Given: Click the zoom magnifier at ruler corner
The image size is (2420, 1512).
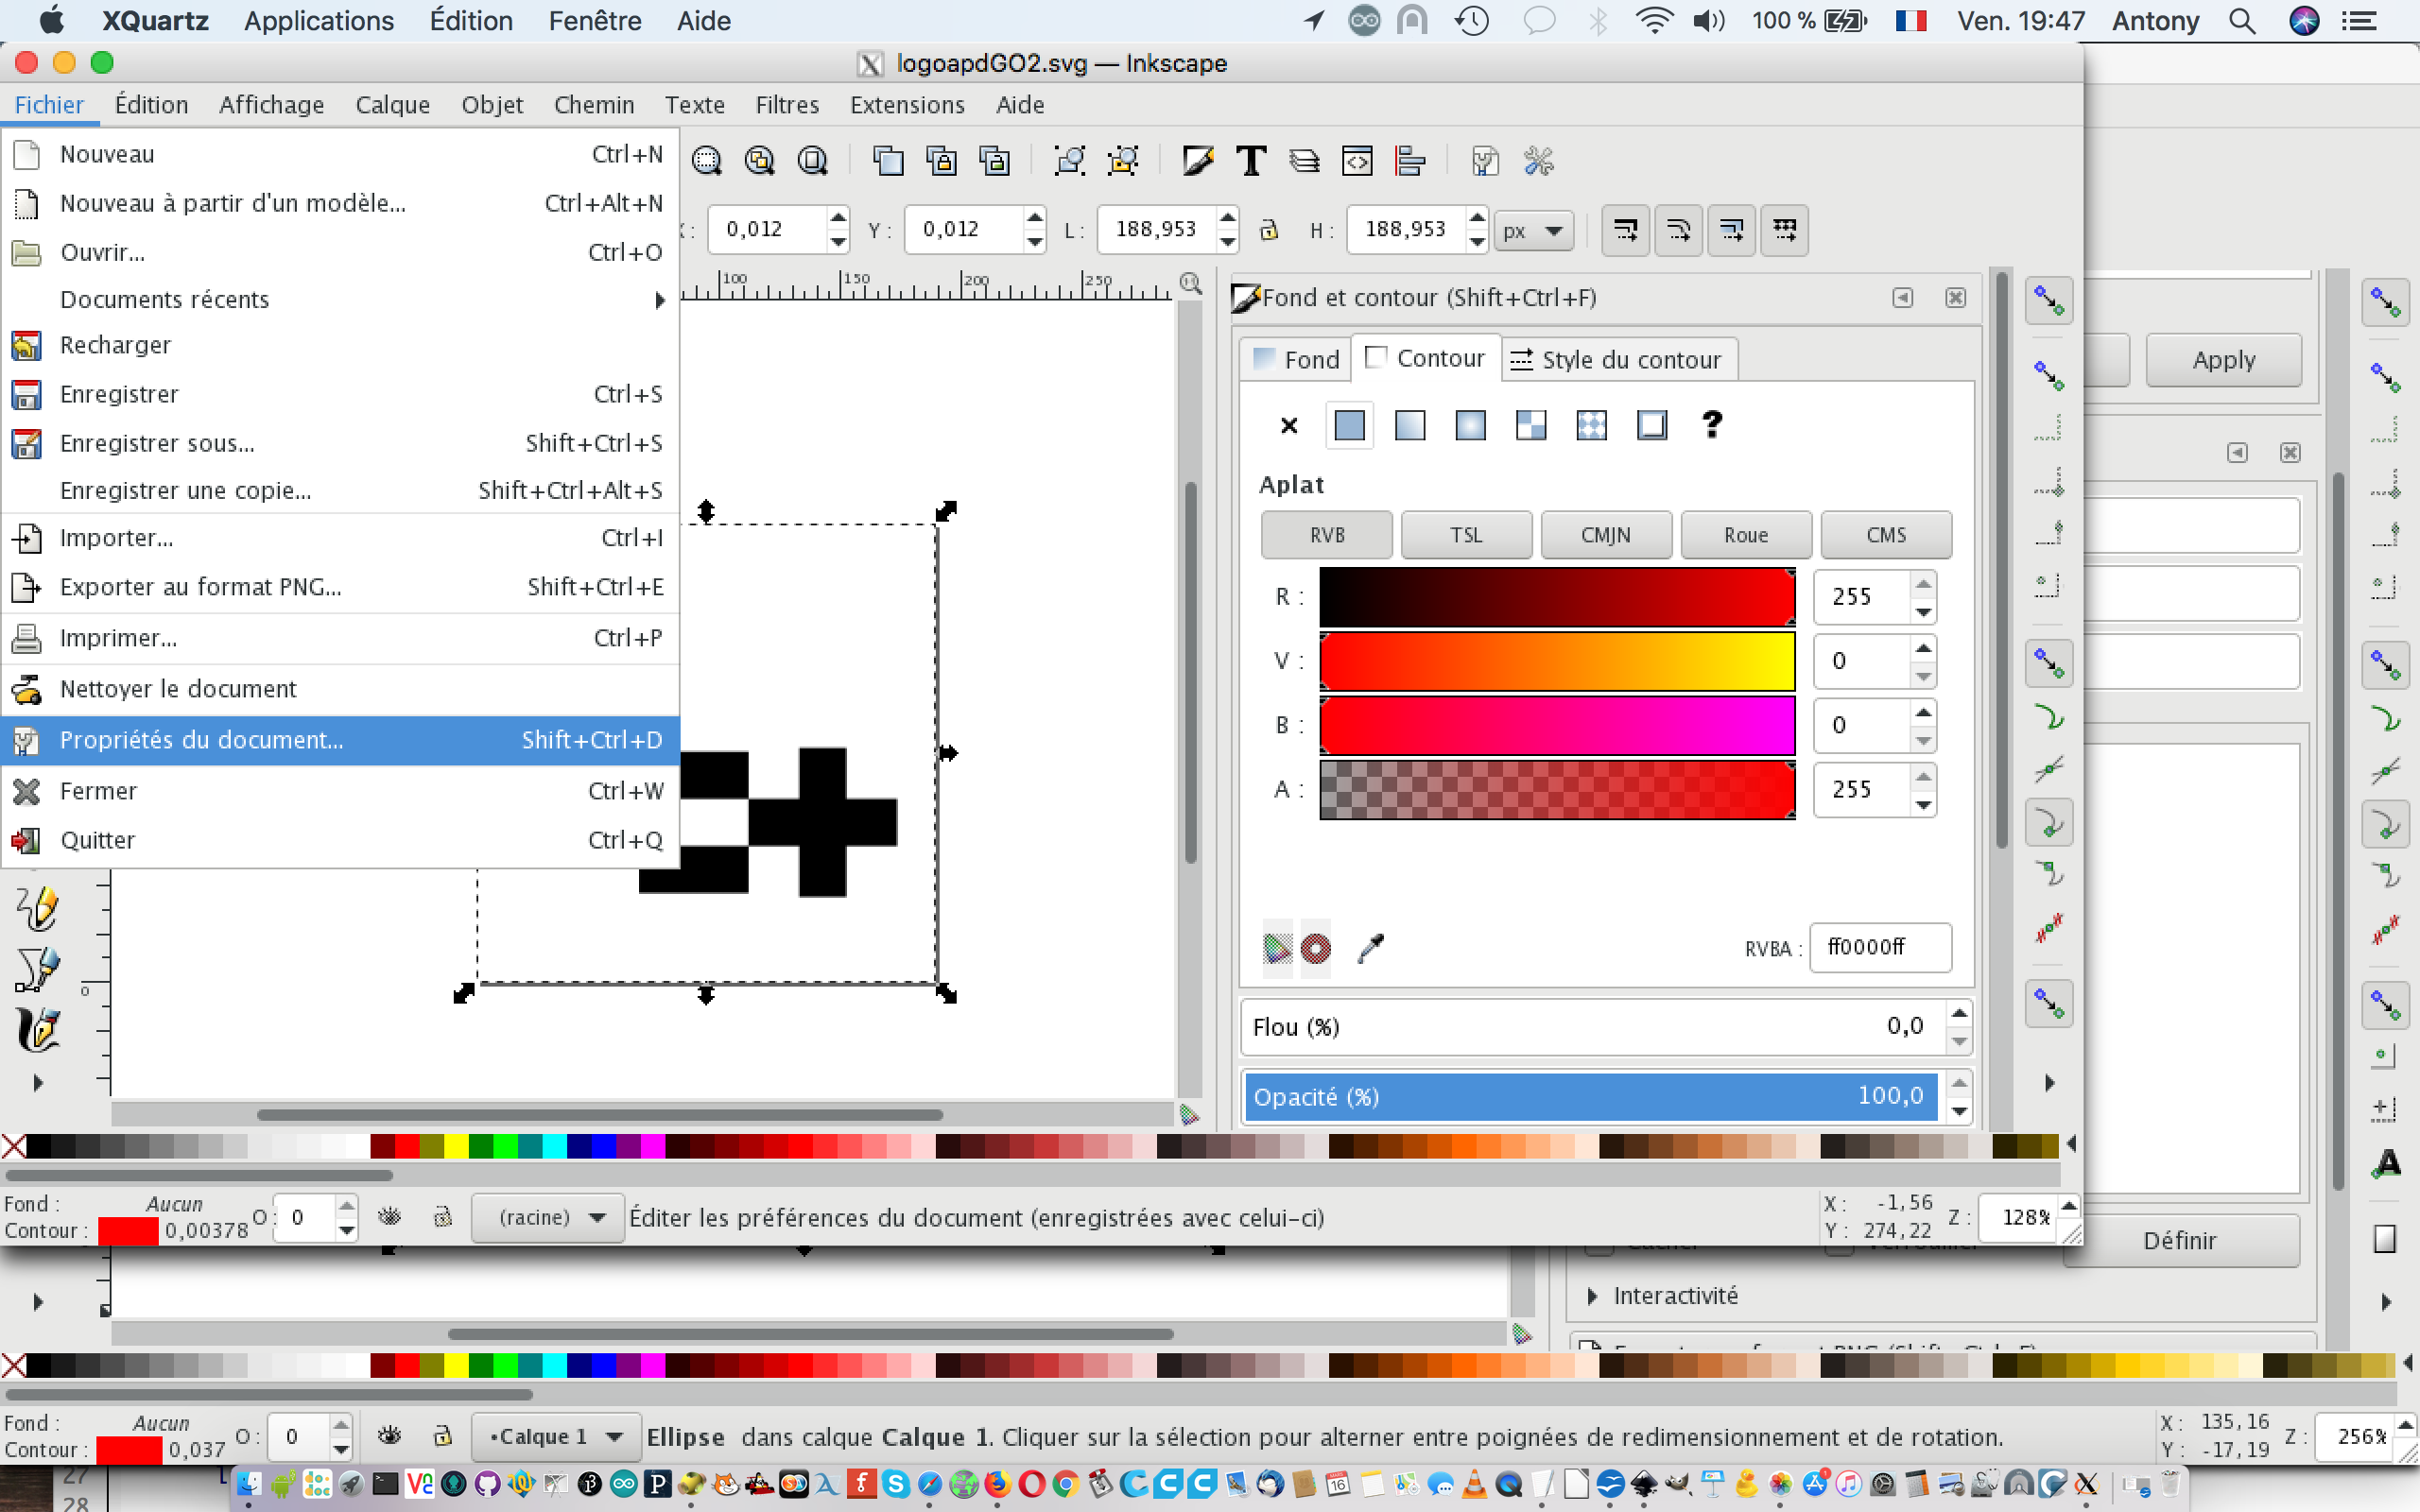Looking at the screenshot, I should (1190, 283).
